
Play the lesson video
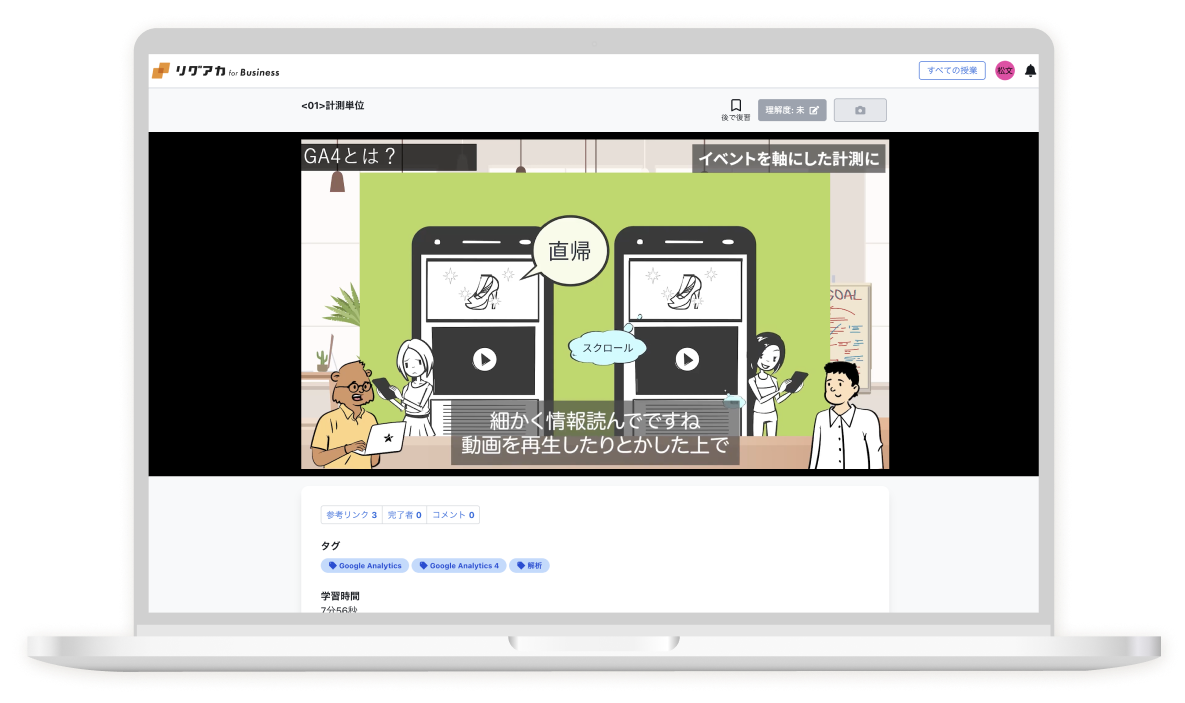point(595,304)
